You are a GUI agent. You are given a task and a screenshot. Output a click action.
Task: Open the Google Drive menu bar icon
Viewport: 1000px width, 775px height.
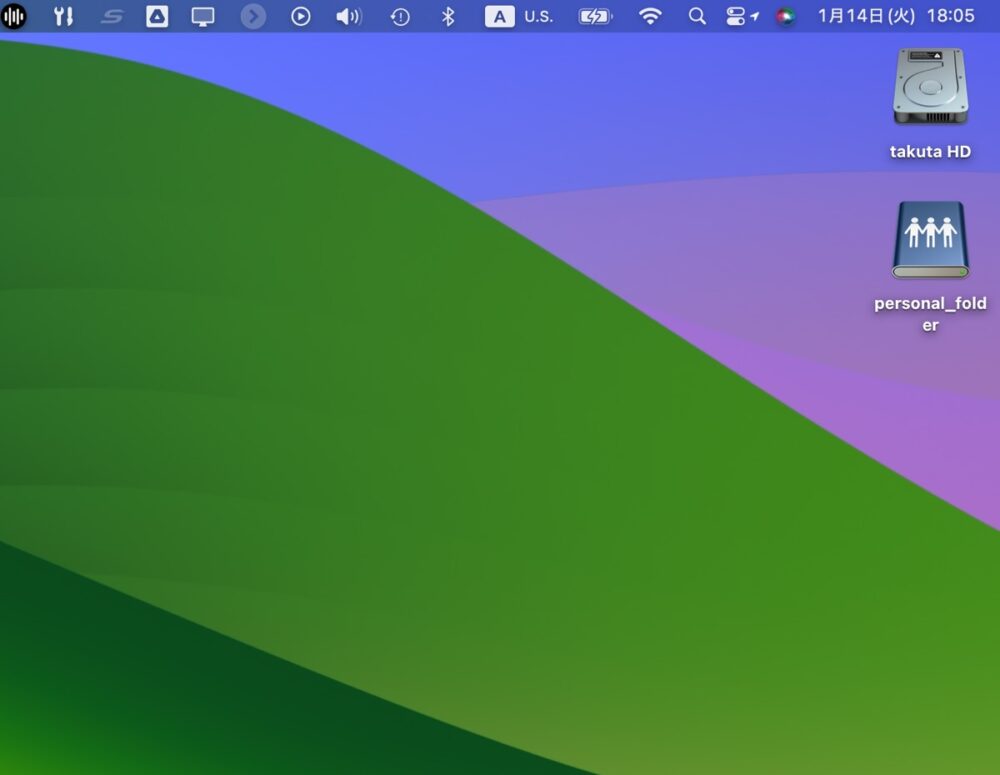point(157,16)
